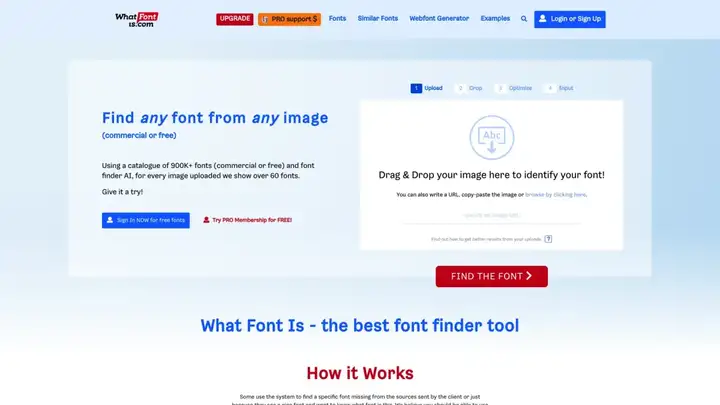Click 'Drag & Drop your image here' text
720x405 pixels.
[x=491, y=174]
